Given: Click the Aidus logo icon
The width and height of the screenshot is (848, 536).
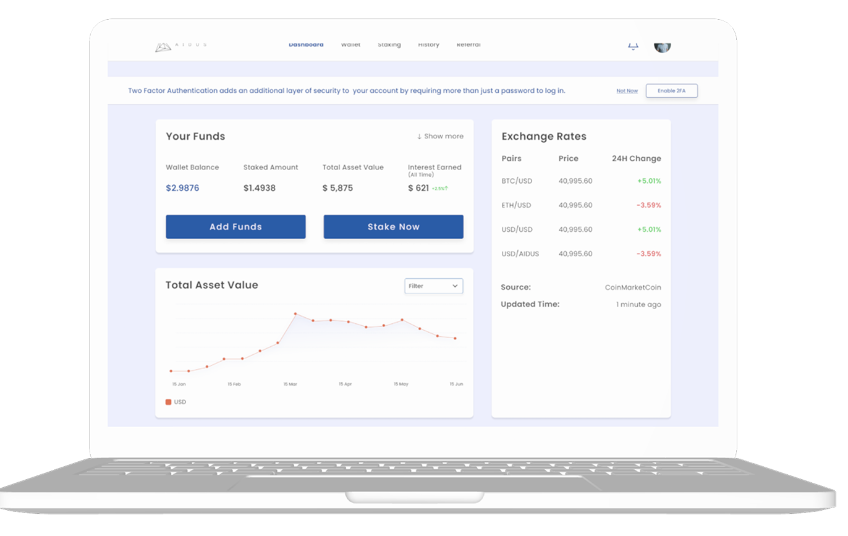Looking at the screenshot, I should tap(163, 47).
